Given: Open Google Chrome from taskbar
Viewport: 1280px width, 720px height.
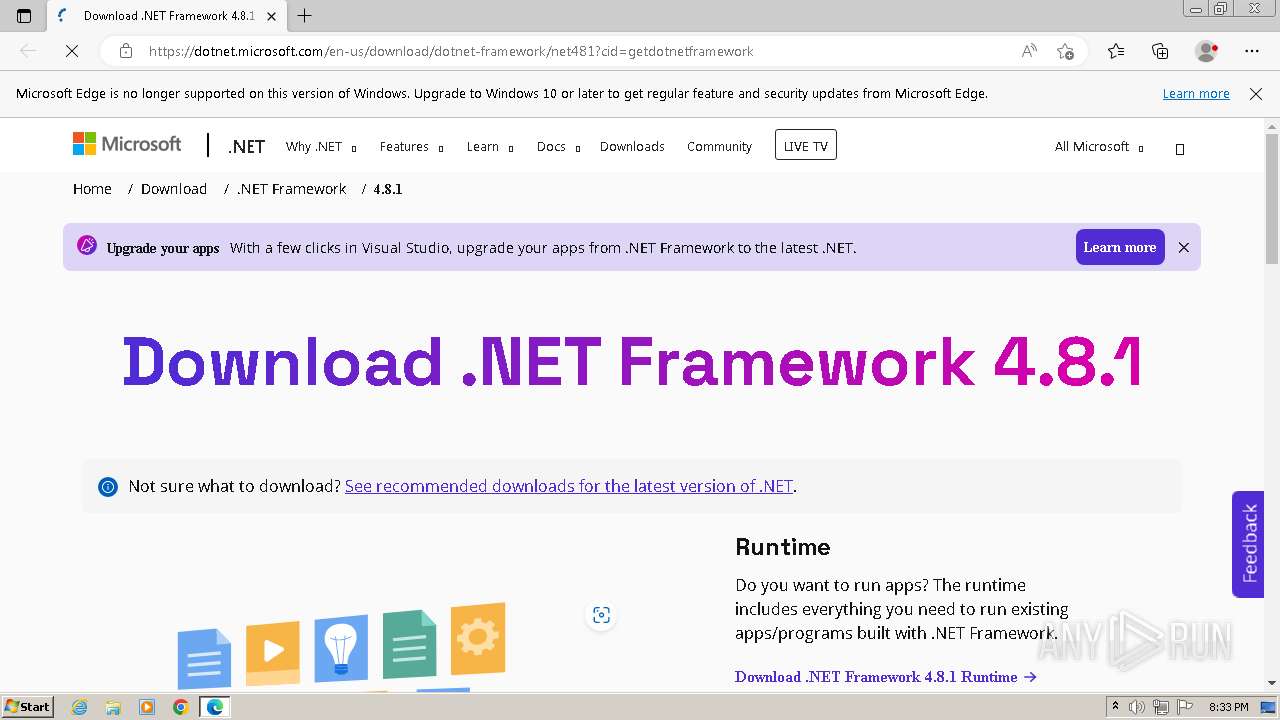Looking at the screenshot, I should point(180,707).
